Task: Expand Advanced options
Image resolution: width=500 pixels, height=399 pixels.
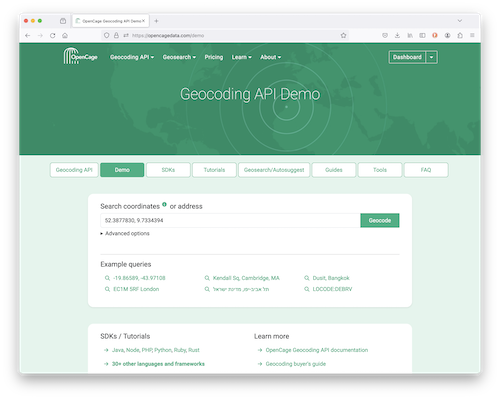Action: coord(125,233)
